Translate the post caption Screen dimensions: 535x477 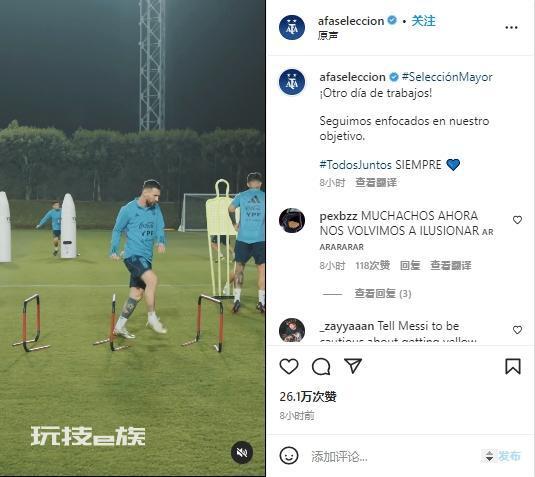[x=376, y=183]
